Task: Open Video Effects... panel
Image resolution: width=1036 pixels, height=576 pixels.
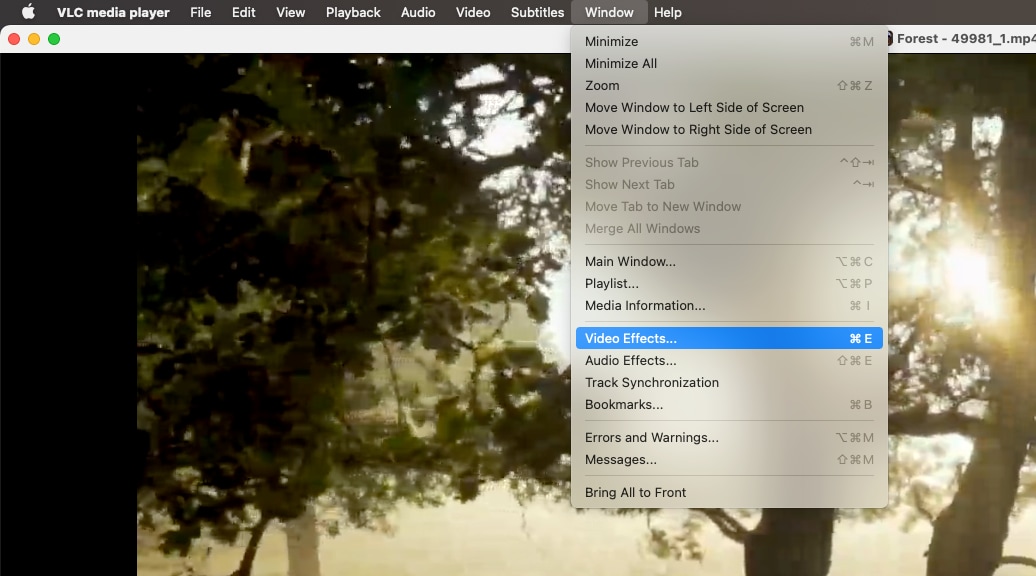Action: point(729,338)
